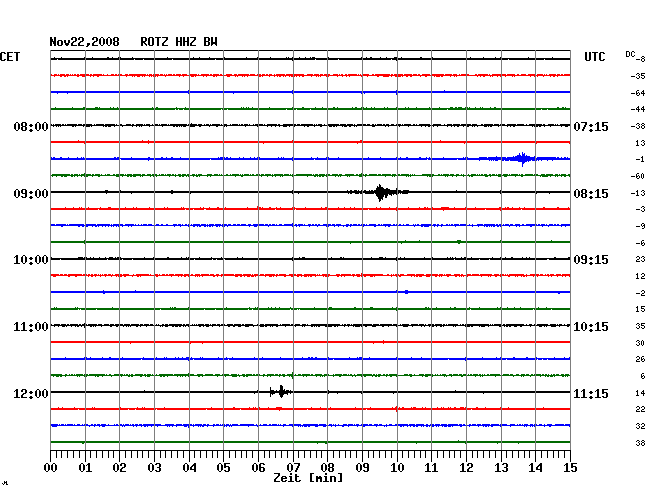Image resolution: width=650 pixels, height=494 pixels.
Task: Click the seismic event on the 12:00 black trace
Action: coord(281,392)
